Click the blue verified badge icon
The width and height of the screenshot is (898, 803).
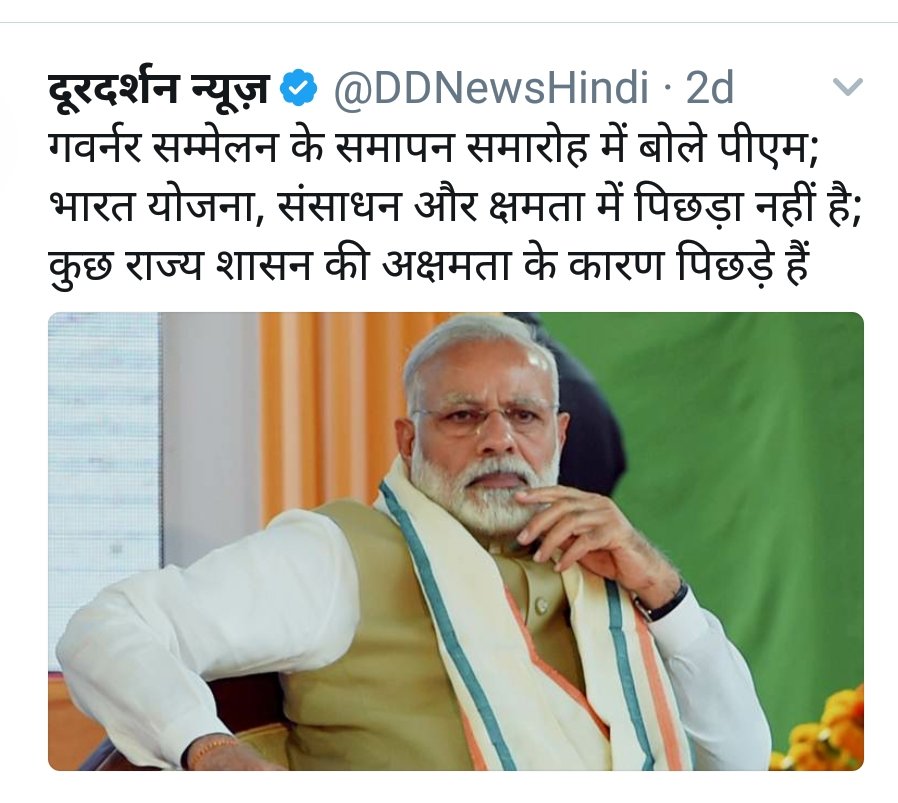click(298, 89)
